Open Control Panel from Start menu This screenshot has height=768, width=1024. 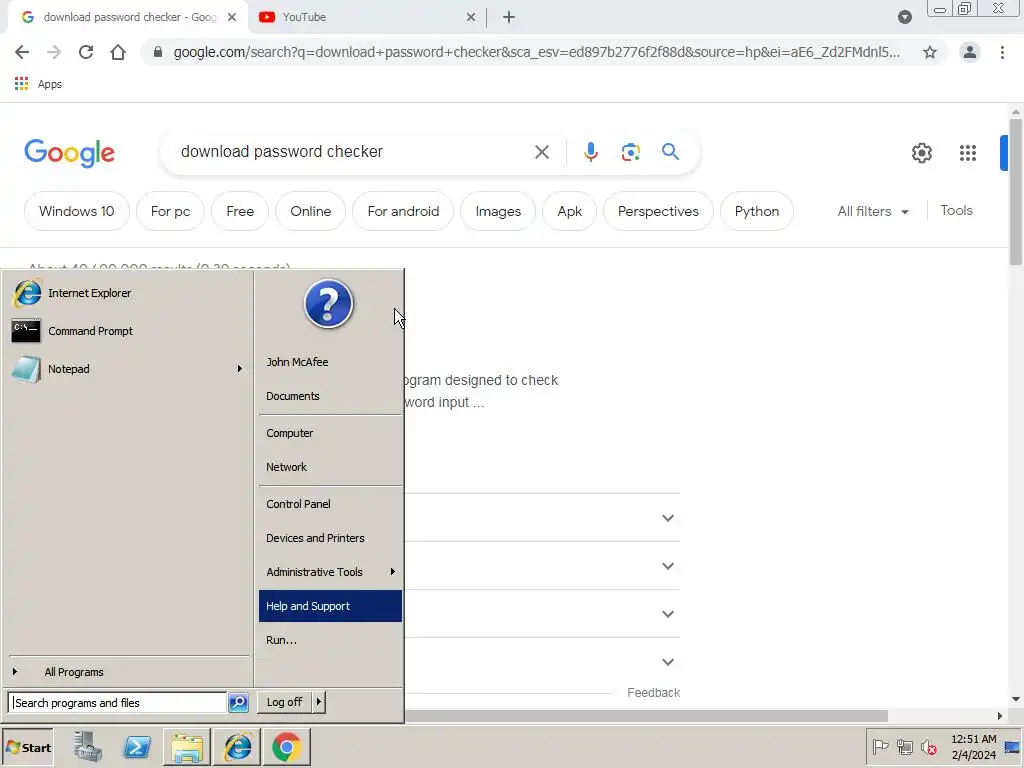[x=330, y=504]
